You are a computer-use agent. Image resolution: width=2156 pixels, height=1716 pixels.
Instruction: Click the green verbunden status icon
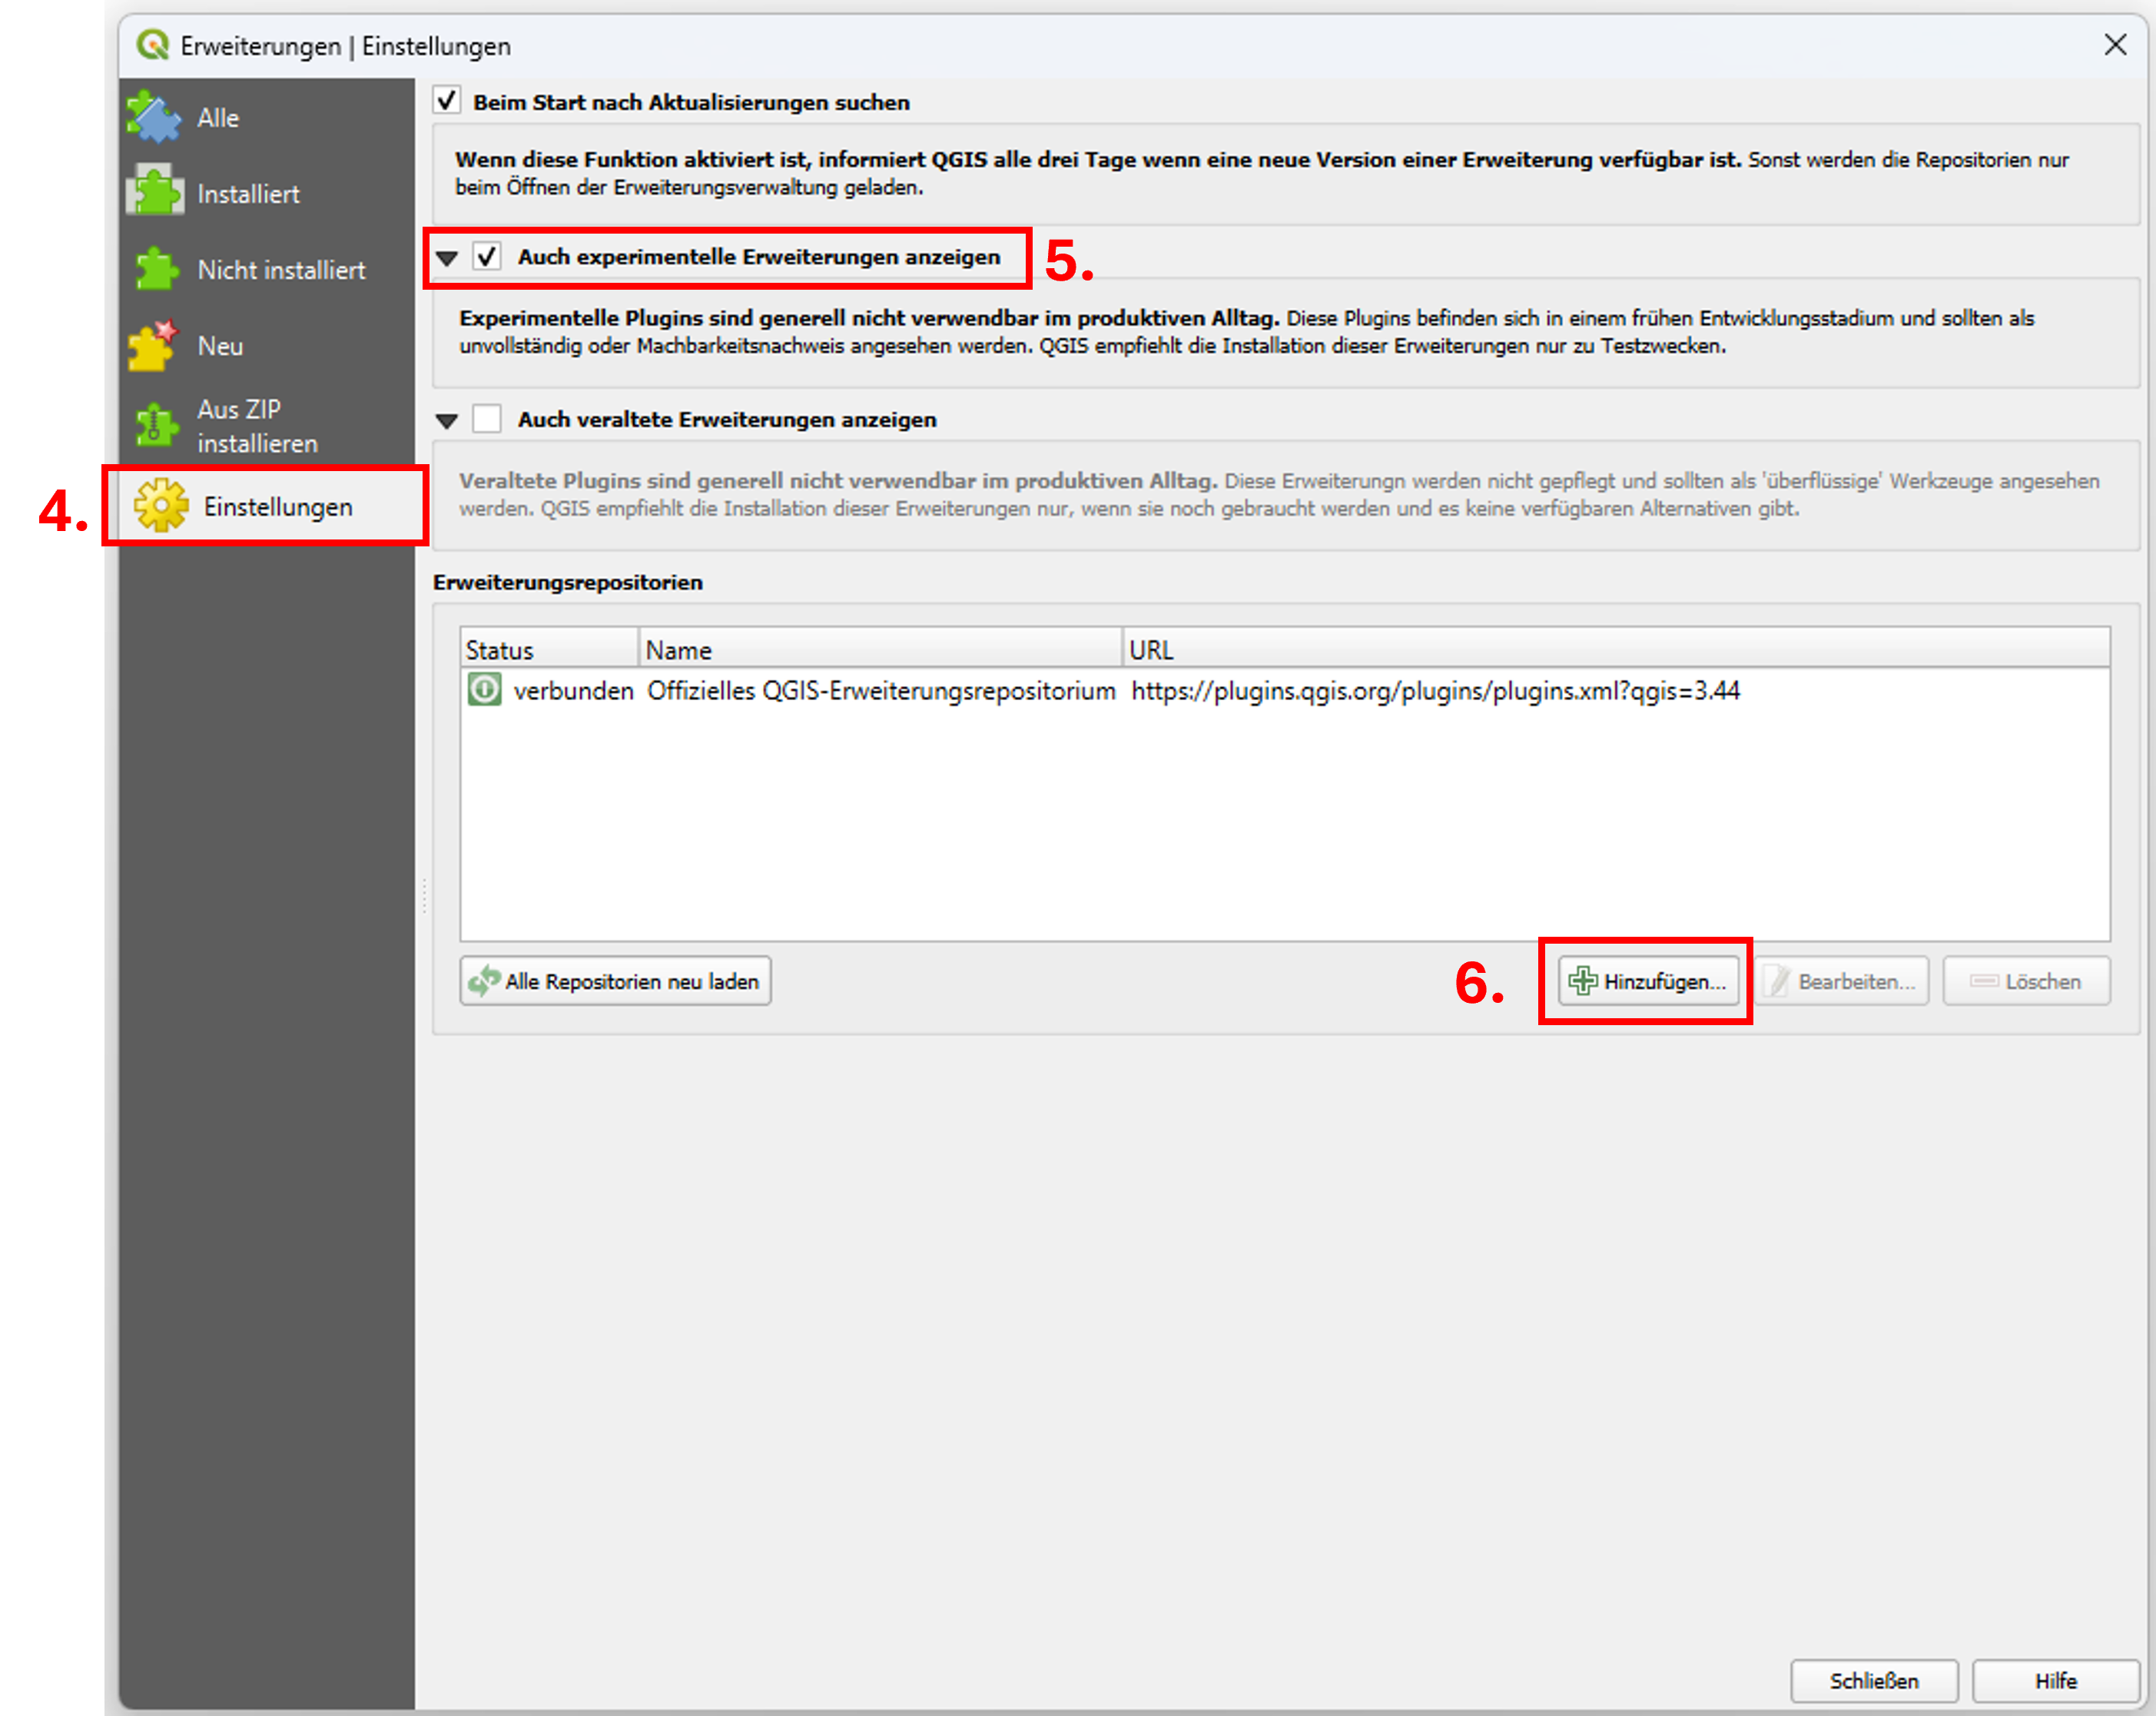click(x=485, y=690)
